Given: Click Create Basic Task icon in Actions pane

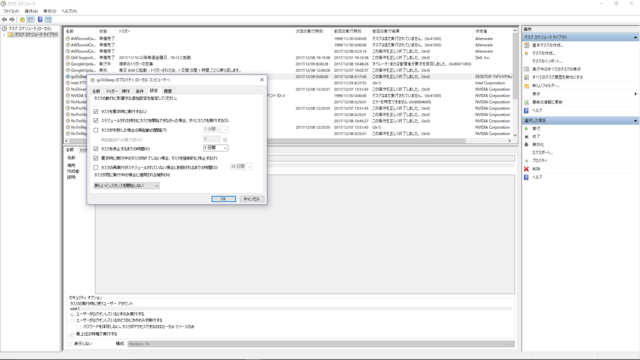Looking at the screenshot, I should coord(527,45).
